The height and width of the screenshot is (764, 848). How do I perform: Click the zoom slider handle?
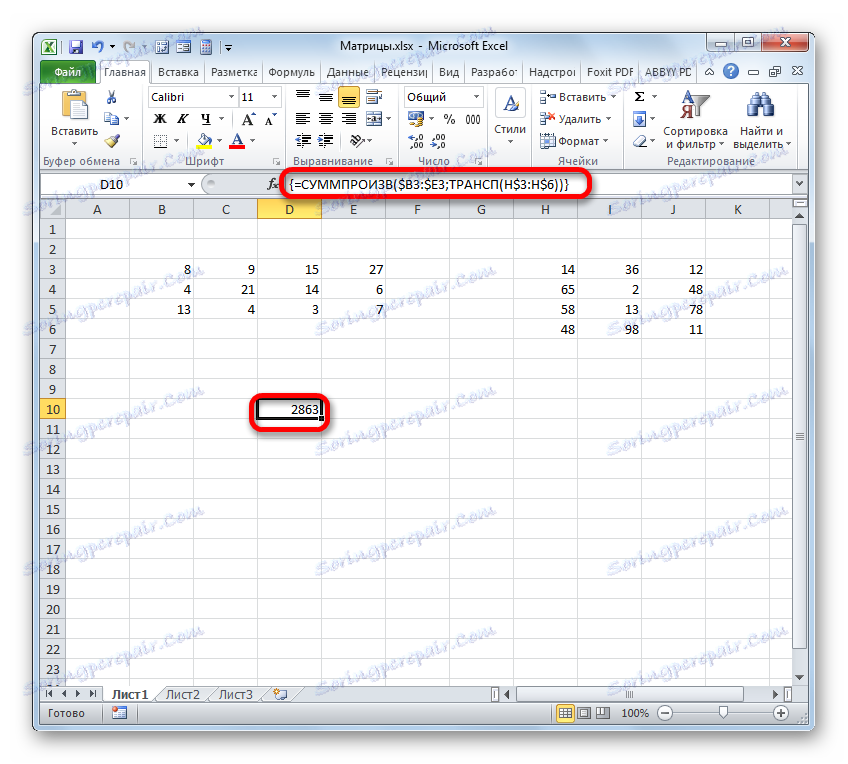(x=723, y=713)
